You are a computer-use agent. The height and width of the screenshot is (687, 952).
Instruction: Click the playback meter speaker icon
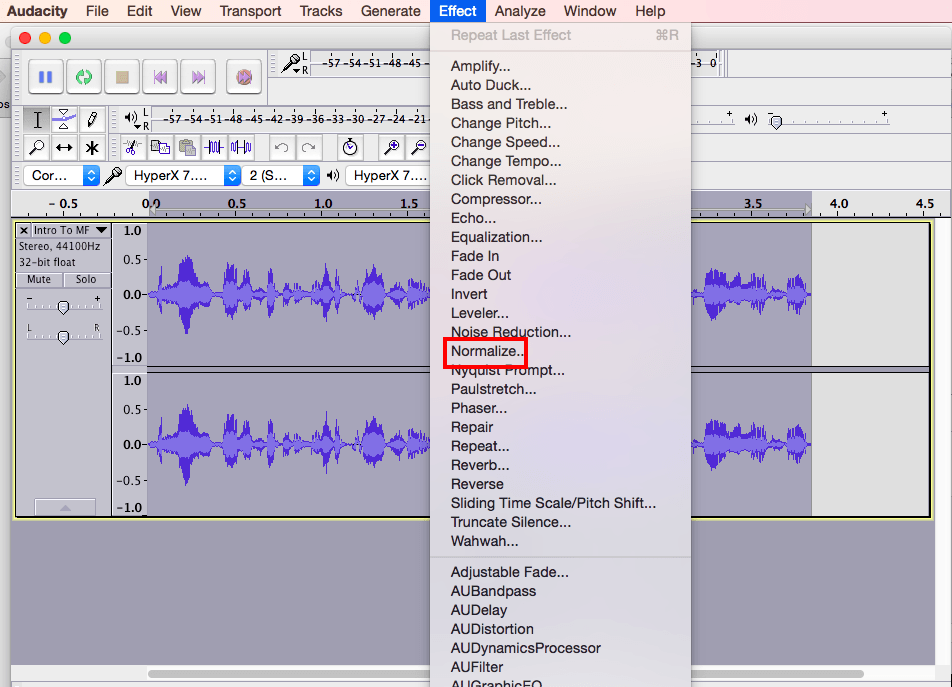[x=132, y=118]
